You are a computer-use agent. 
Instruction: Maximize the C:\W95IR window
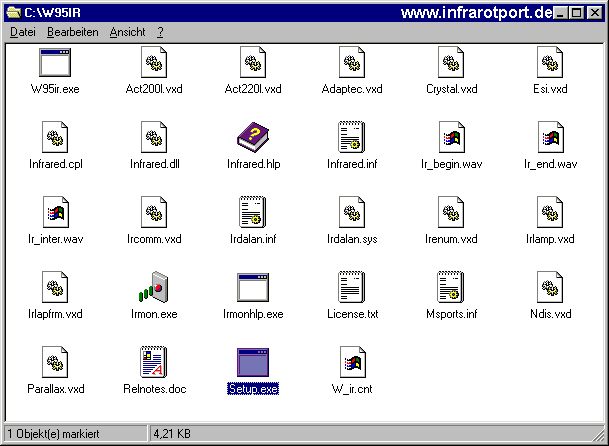[578, 12]
